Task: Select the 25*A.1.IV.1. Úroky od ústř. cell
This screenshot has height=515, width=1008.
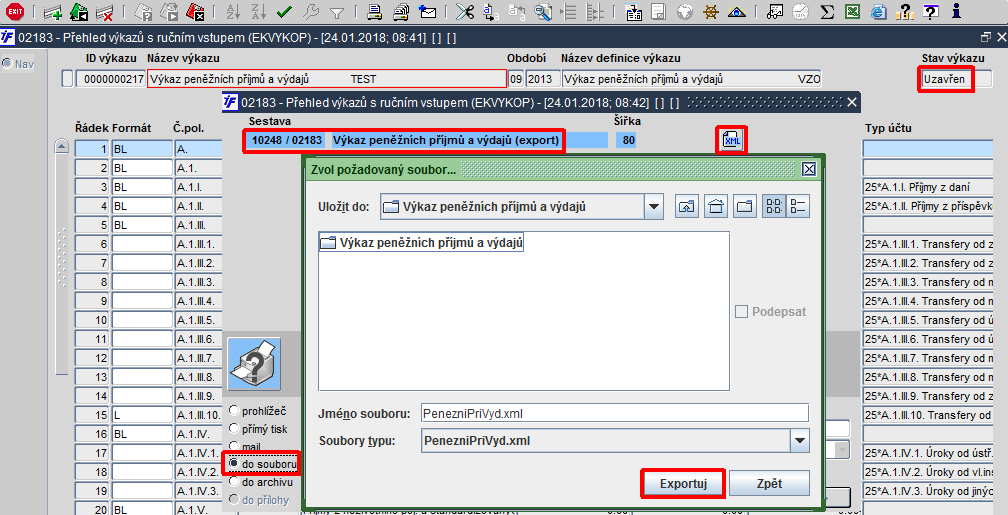Action: (x=928, y=453)
